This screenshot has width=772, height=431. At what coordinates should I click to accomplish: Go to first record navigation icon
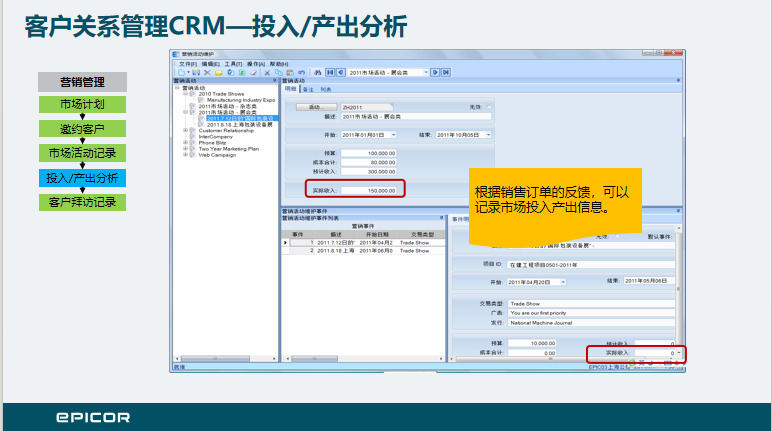click(x=330, y=72)
